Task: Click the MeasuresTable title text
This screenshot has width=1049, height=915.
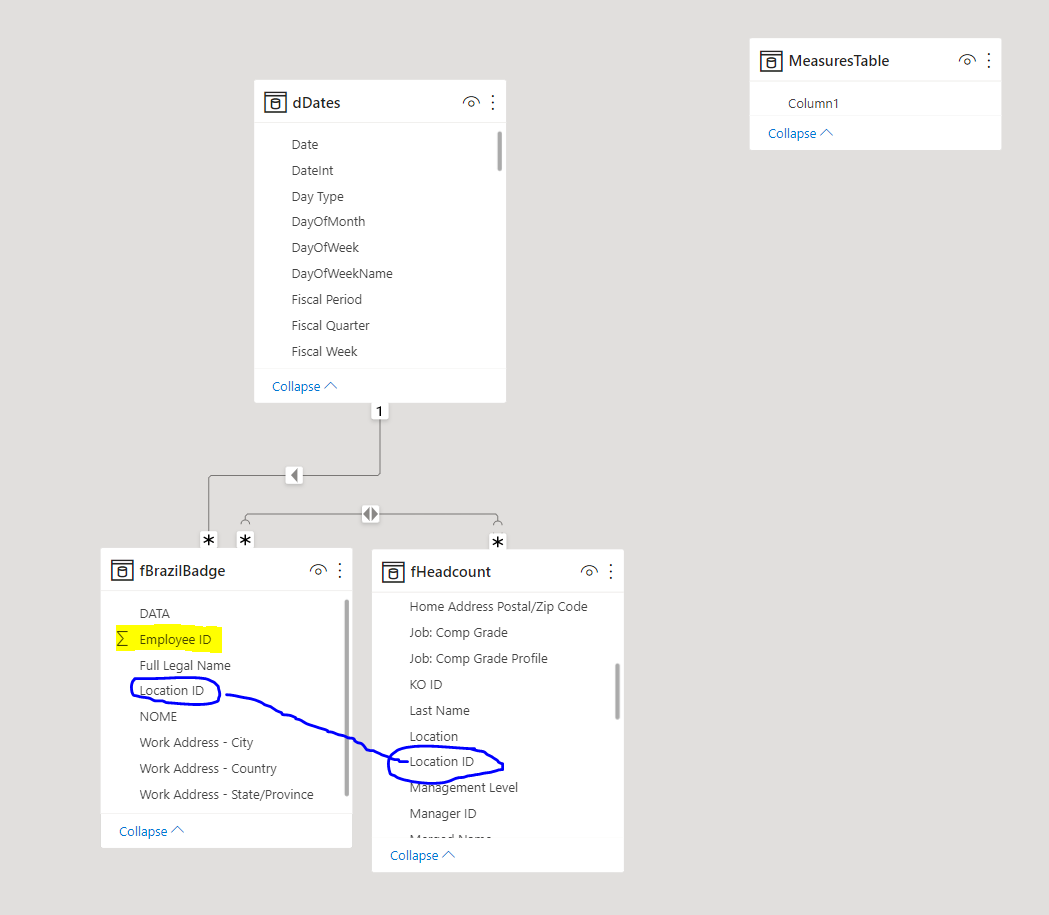Action: tap(839, 61)
